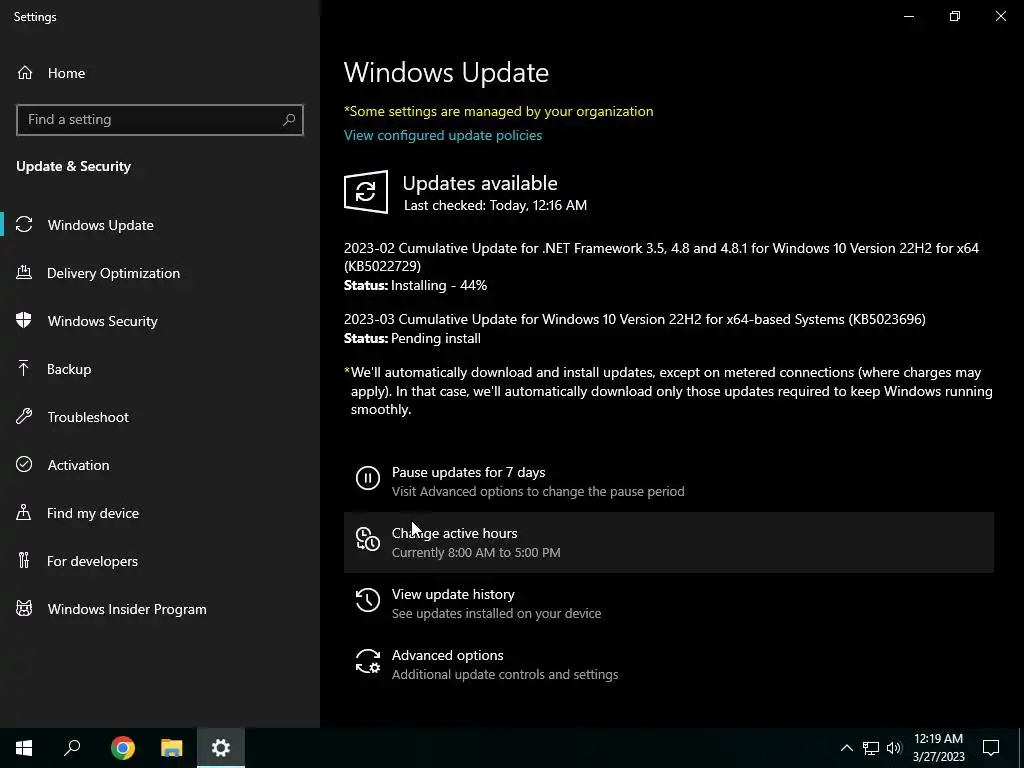Click the Windows Update sync arrows icon in sidebar
The image size is (1024, 768).
(x=24, y=225)
